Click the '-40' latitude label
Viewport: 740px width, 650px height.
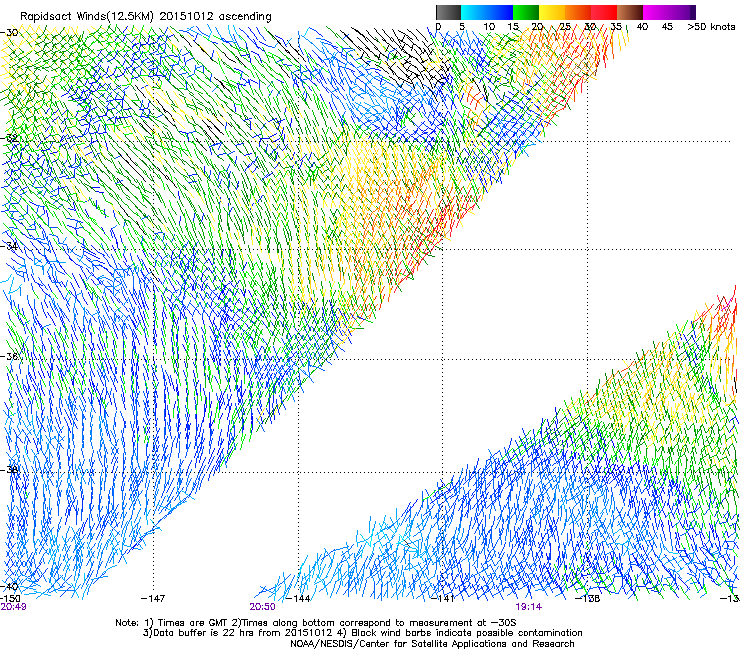coord(10,587)
